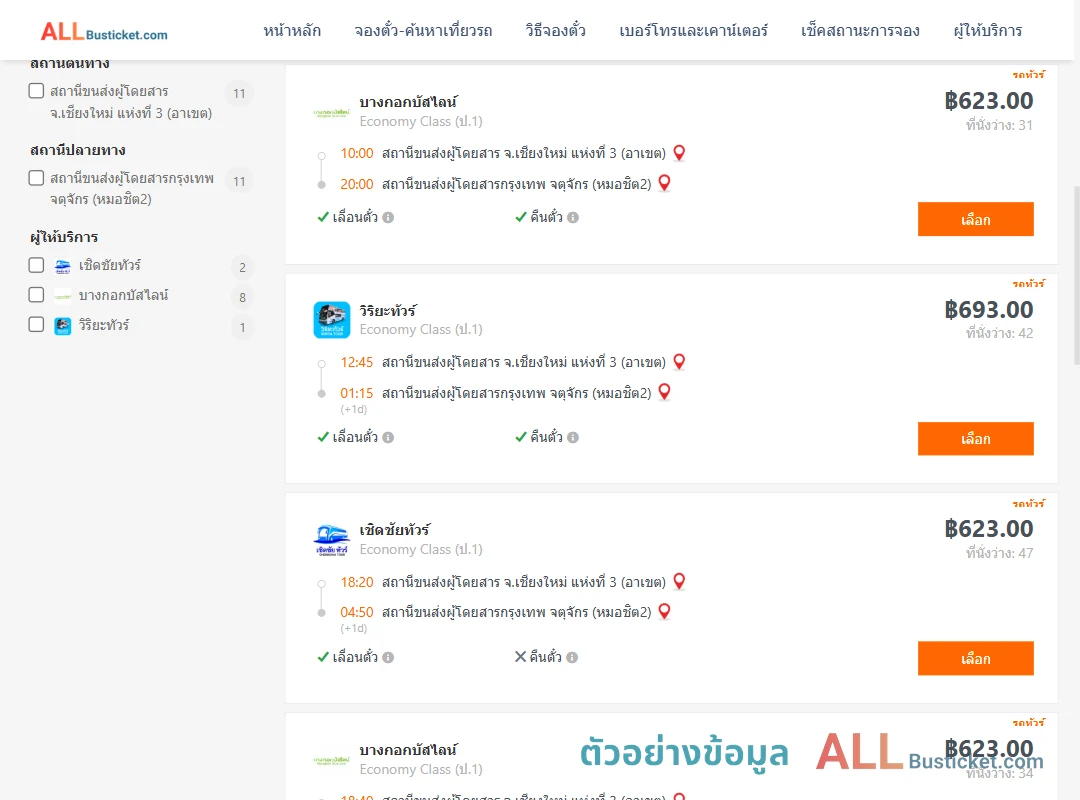Open เบอร์โทรและเคาน์เตอร์ menu item

point(694,31)
